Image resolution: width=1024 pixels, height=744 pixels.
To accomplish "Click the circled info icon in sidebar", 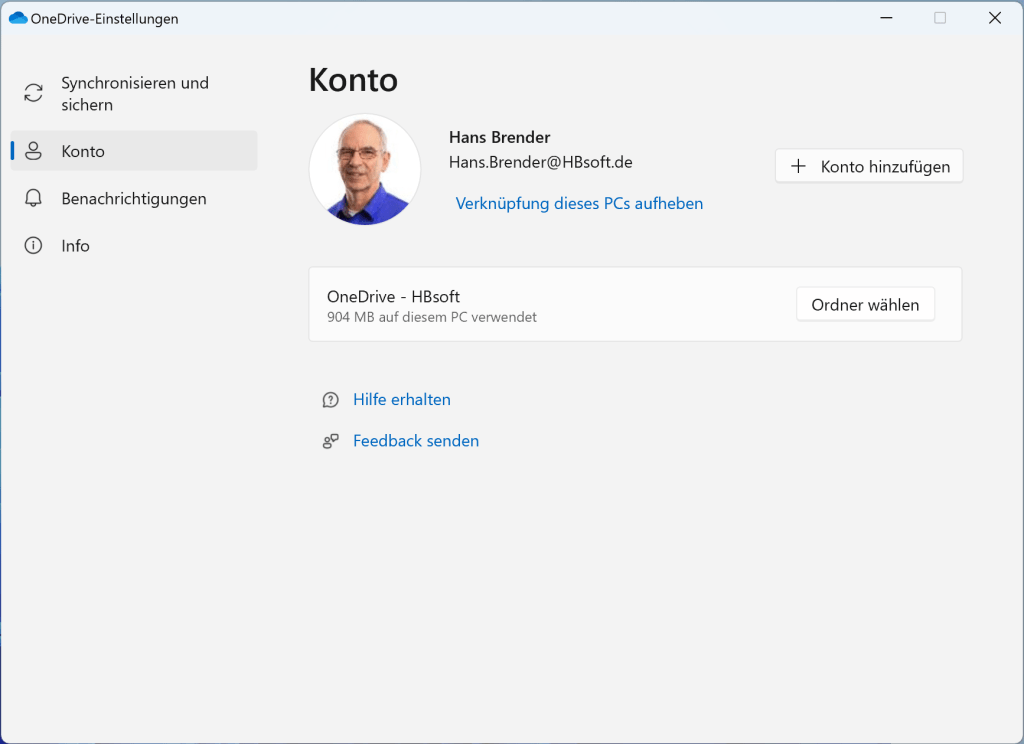I will (x=33, y=246).
